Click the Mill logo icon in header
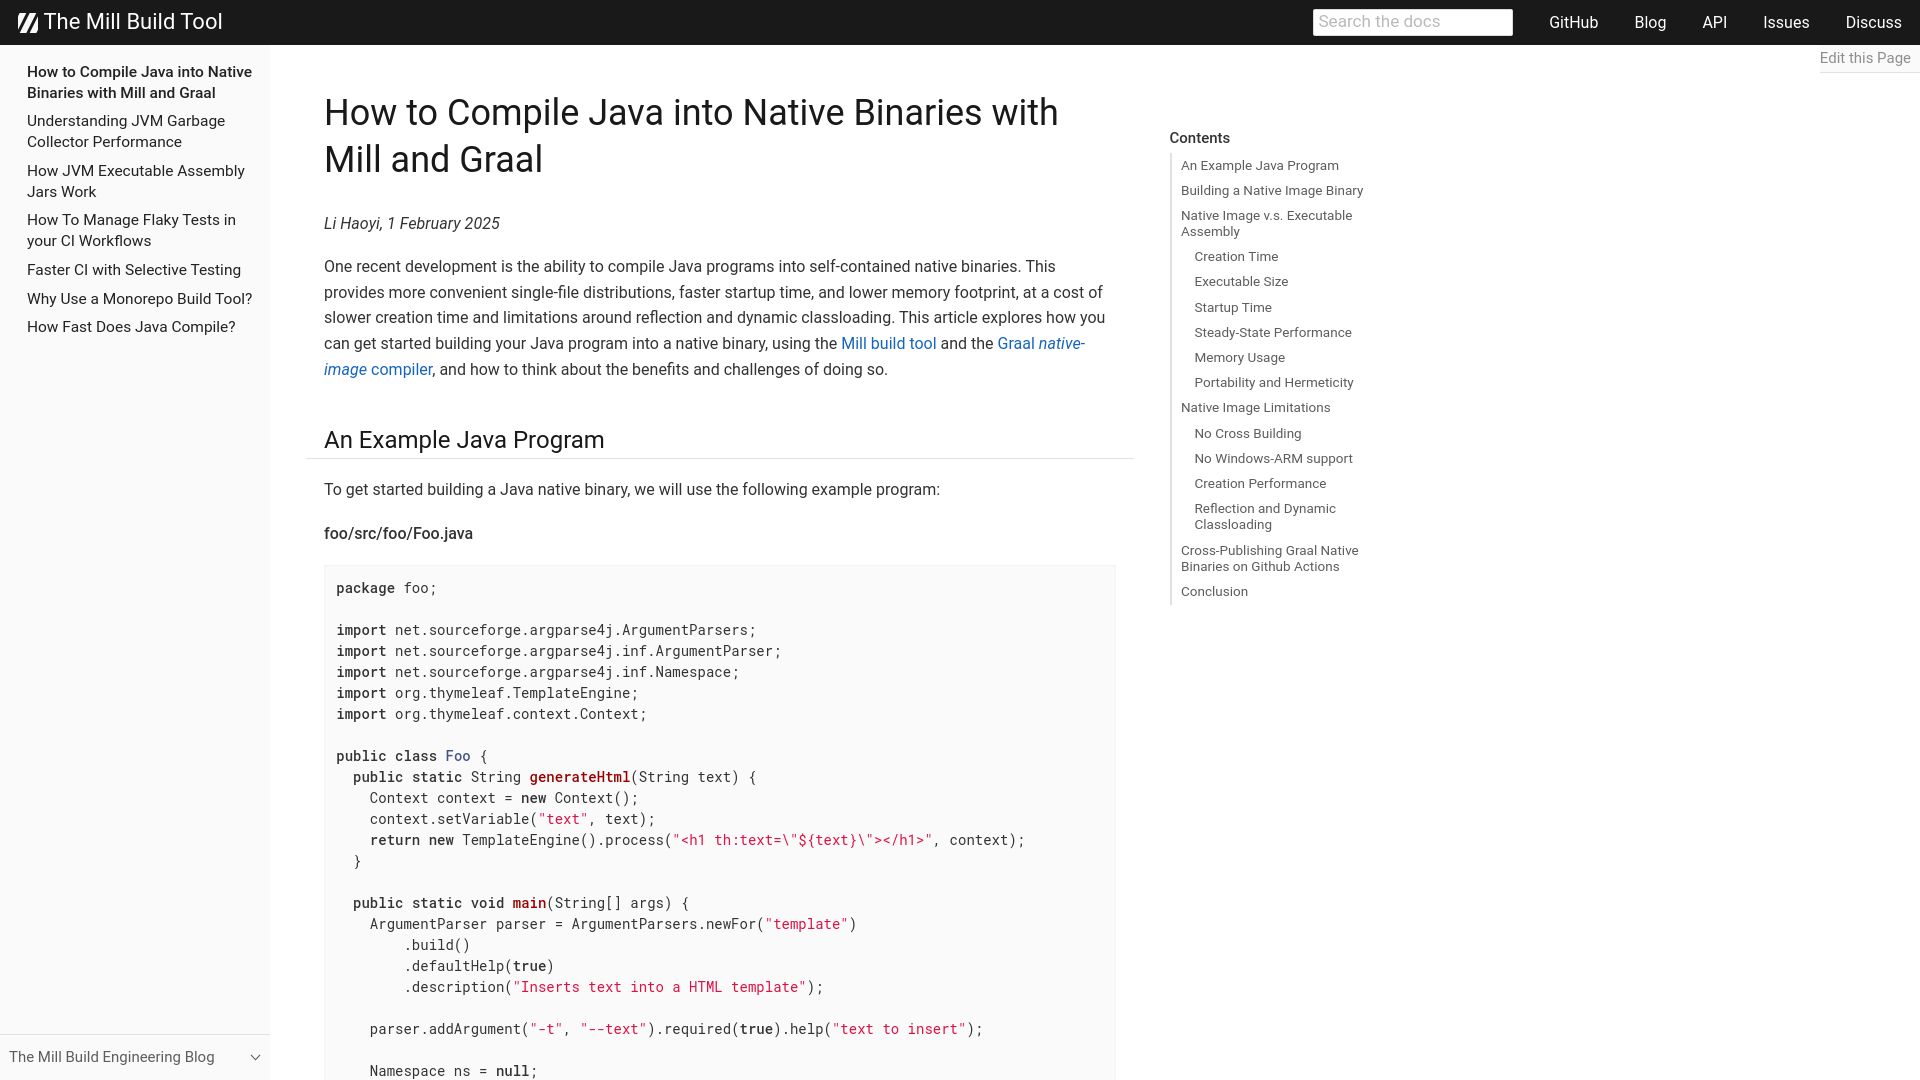 tap(28, 22)
